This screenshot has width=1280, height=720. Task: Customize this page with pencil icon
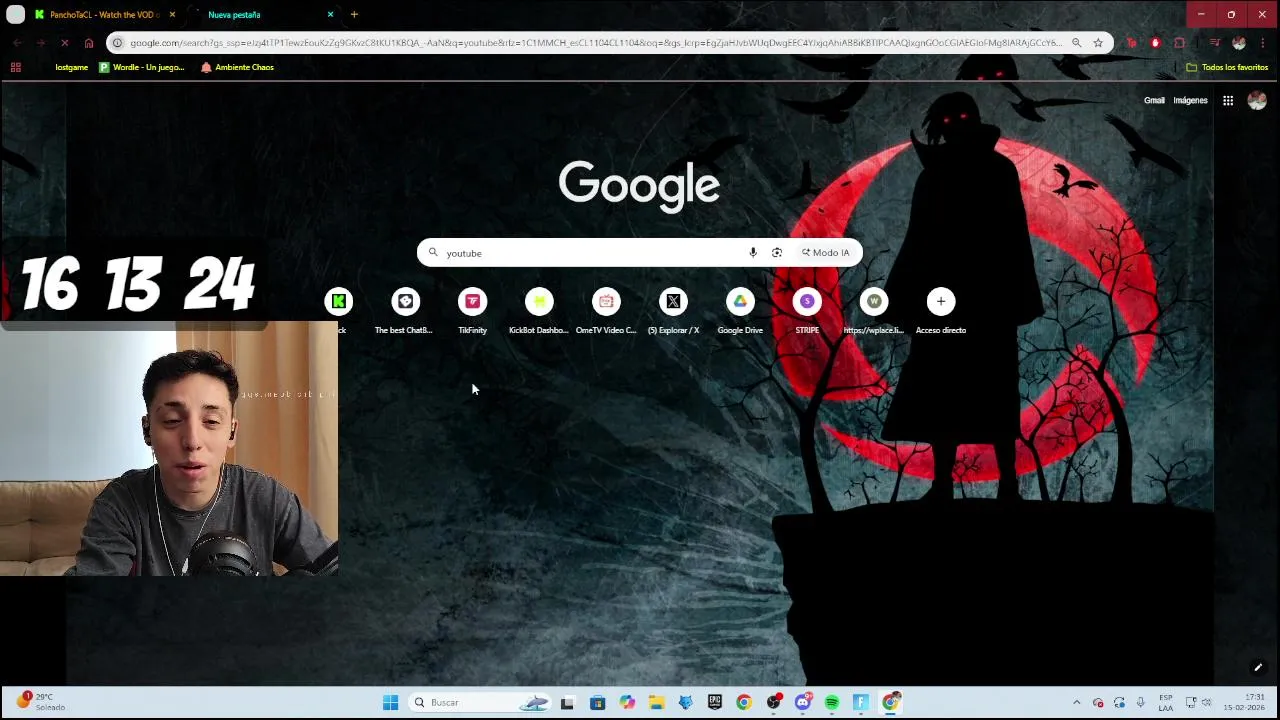coord(1258,668)
